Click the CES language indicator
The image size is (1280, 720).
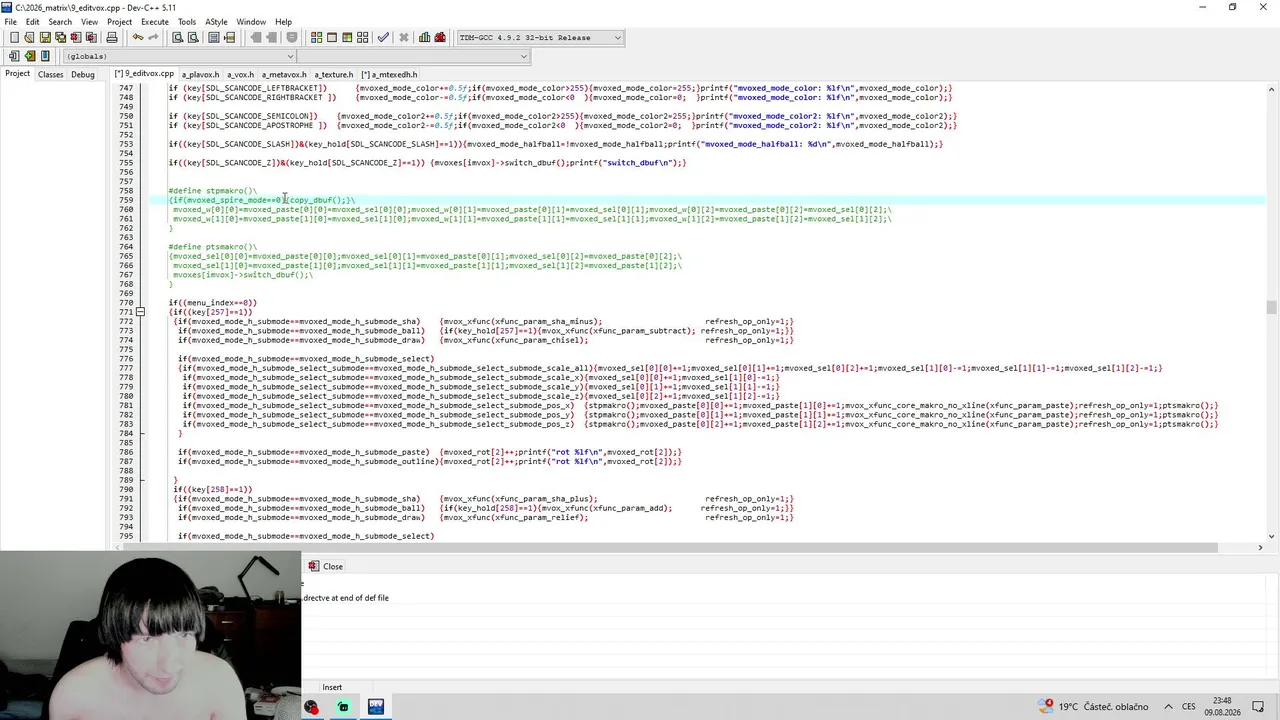[x=1189, y=707]
